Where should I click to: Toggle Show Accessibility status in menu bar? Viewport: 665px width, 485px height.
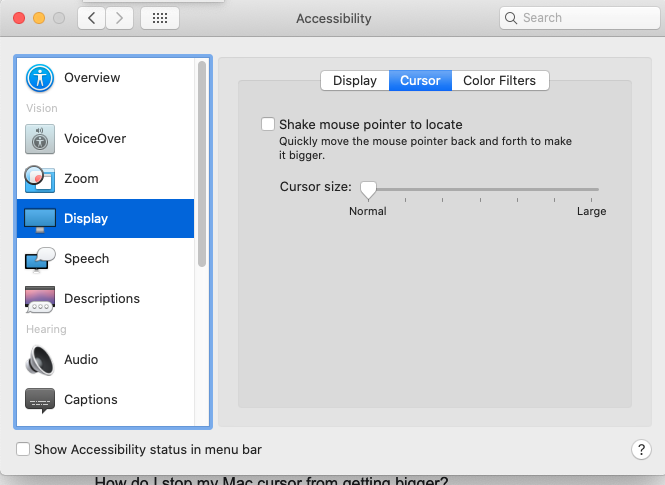point(24,450)
